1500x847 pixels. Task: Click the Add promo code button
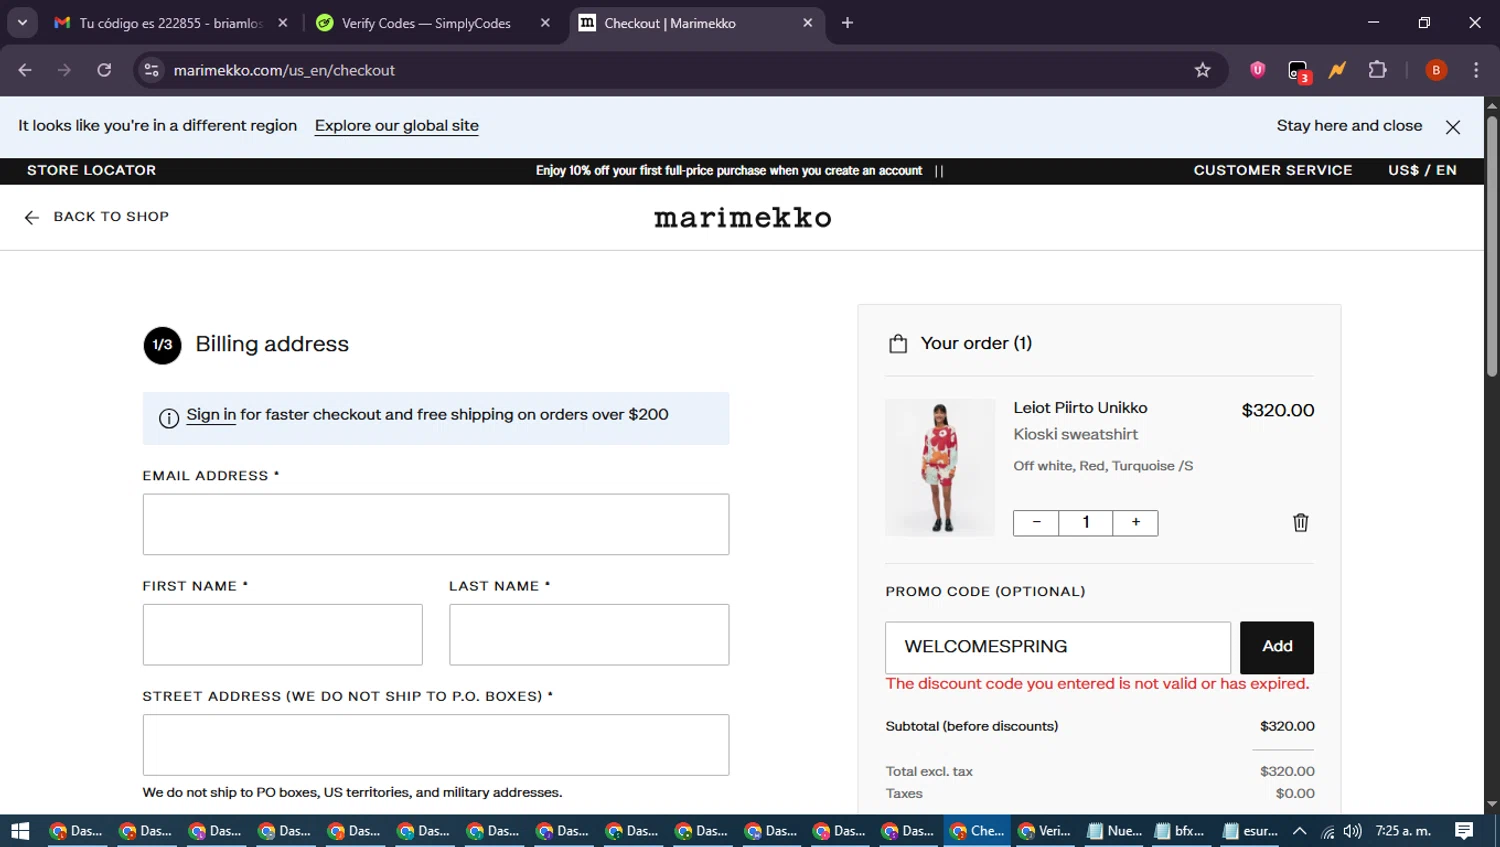coord(1277,647)
